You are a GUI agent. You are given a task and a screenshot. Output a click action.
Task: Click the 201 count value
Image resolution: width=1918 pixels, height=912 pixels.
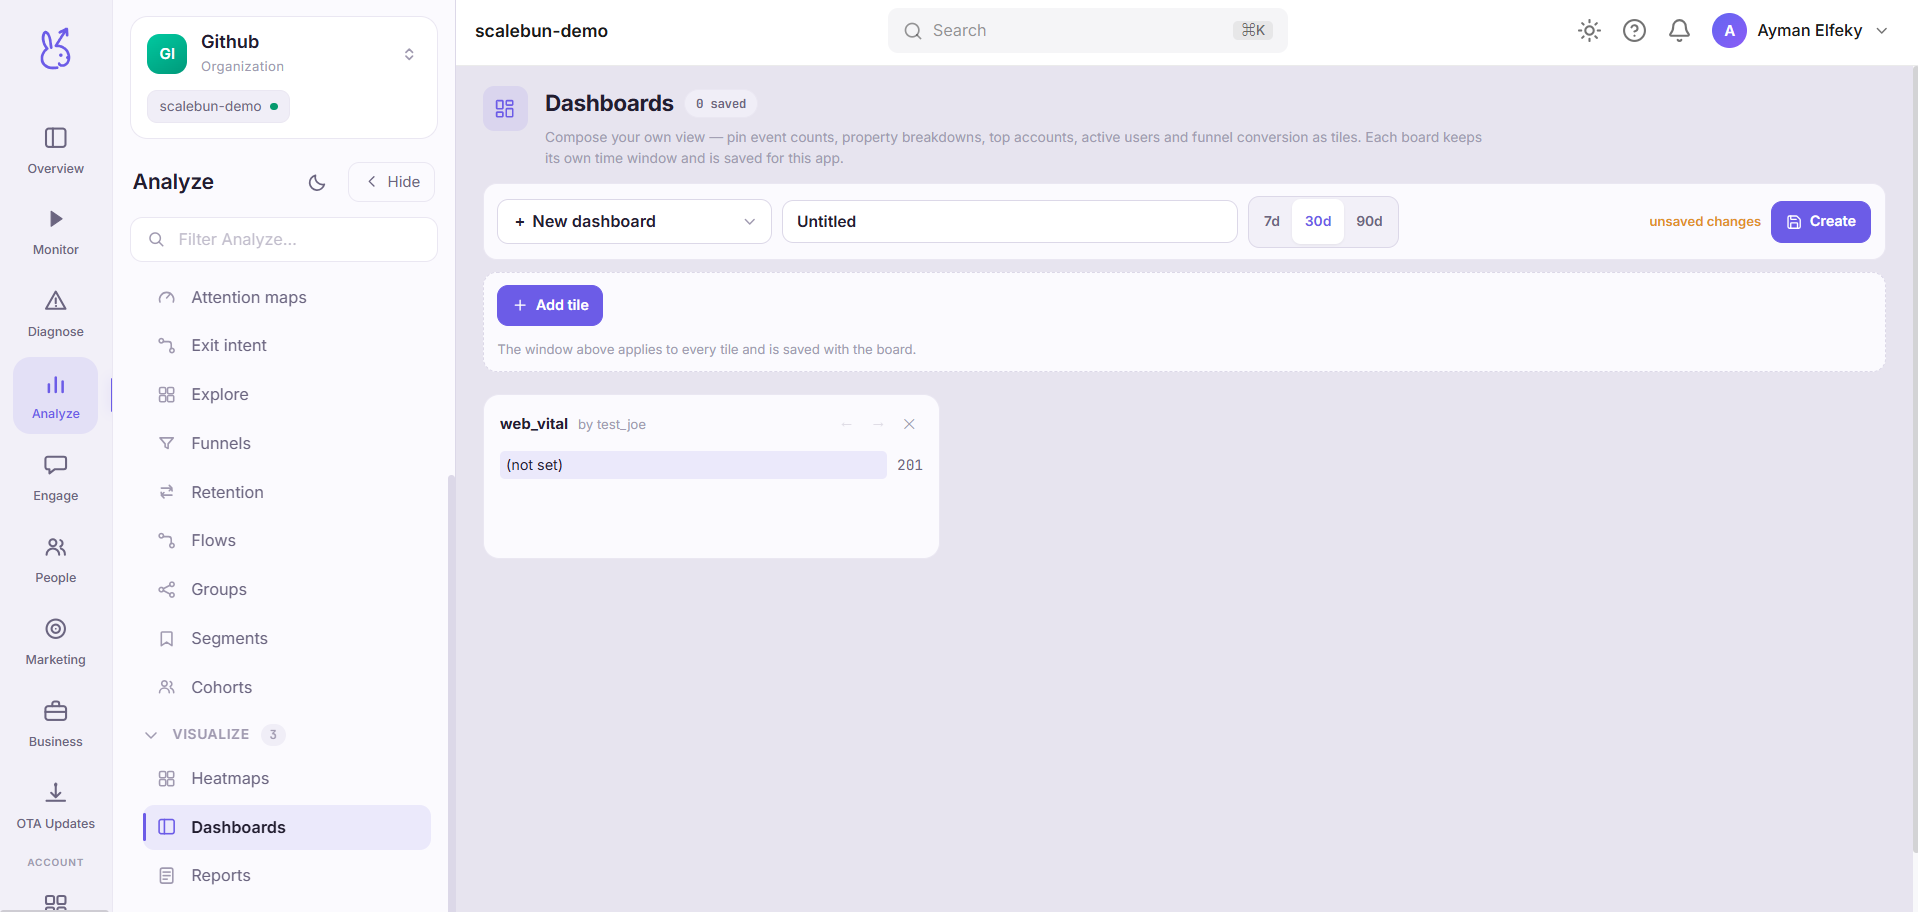[x=909, y=465]
